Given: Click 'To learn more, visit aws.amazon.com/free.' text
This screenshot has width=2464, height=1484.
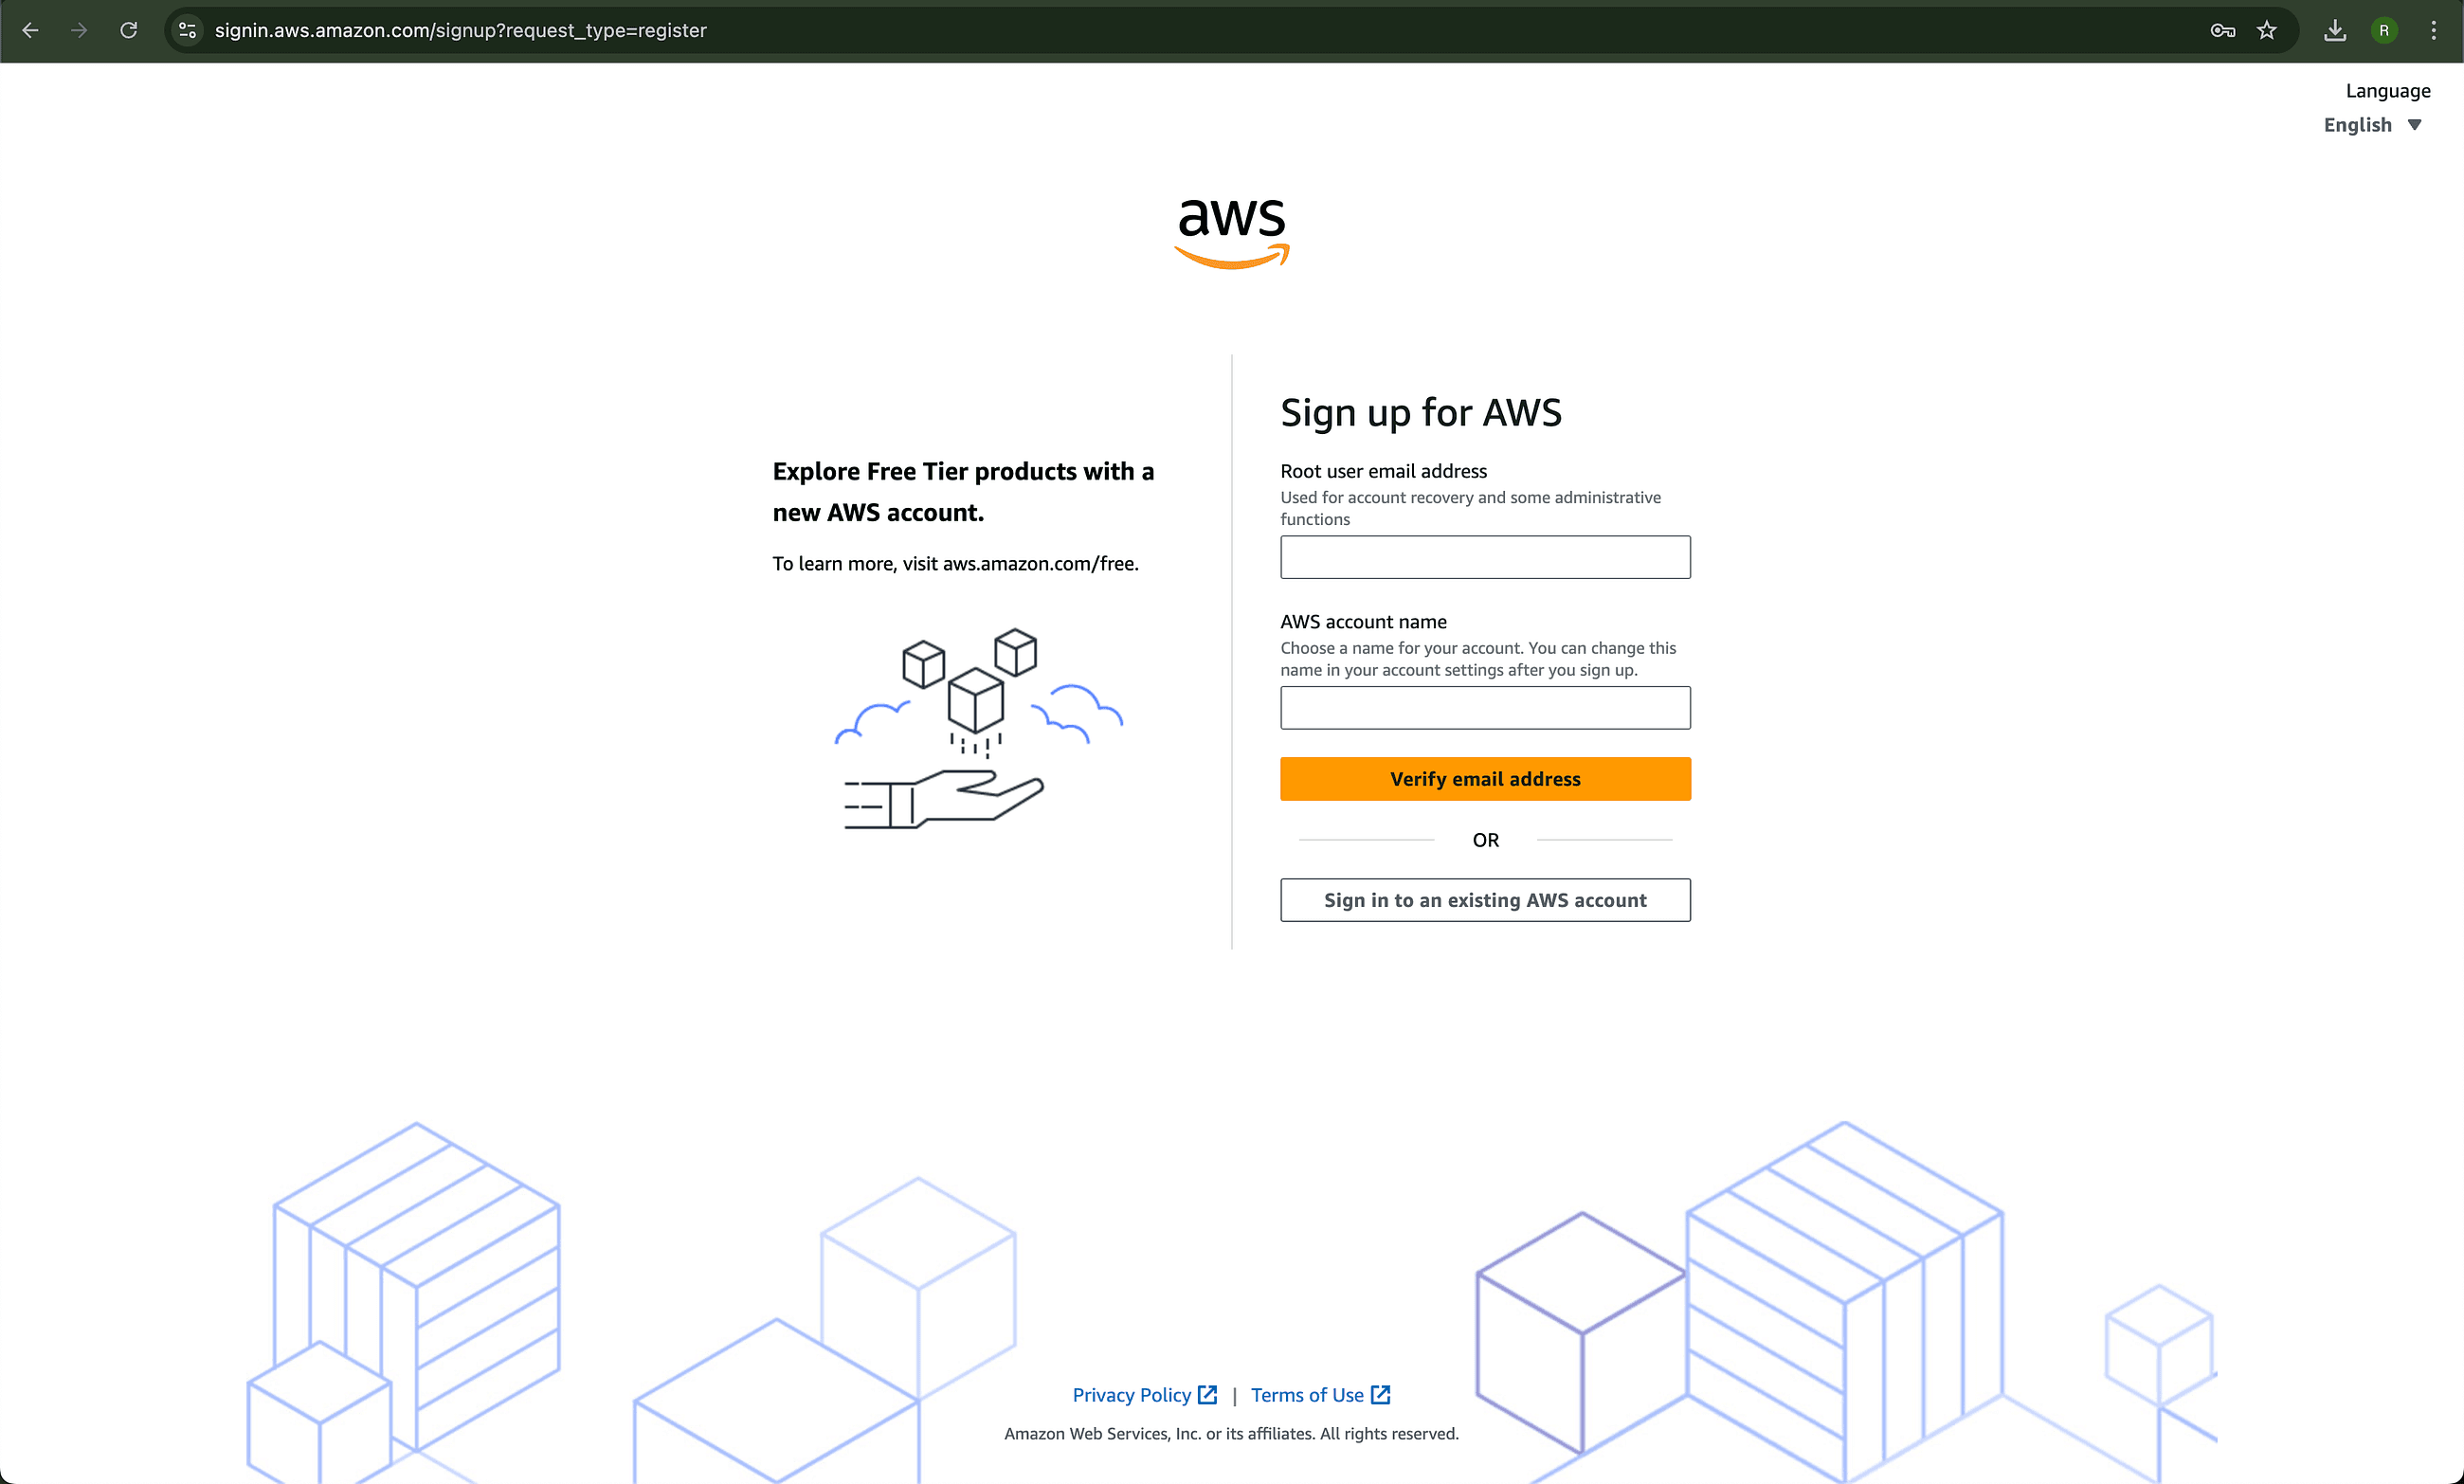Looking at the screenshot, I should coord(955,564).
